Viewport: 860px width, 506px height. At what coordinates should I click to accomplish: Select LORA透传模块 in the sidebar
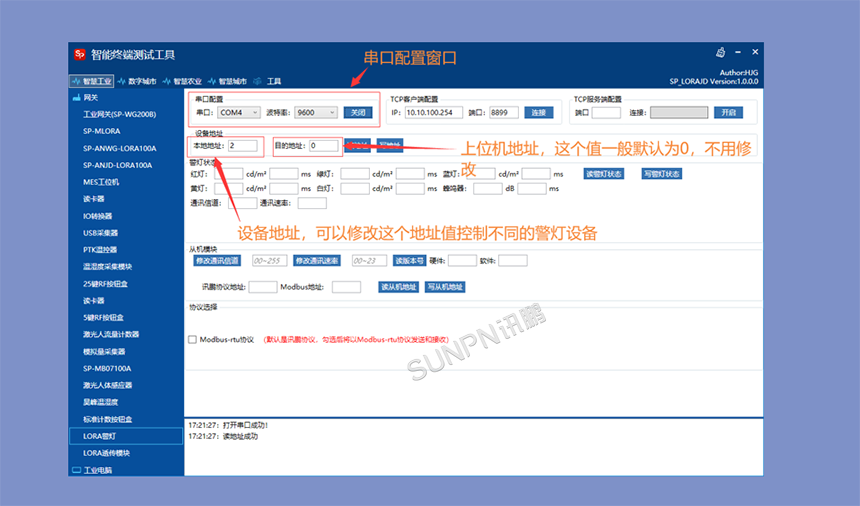(106, 453)
